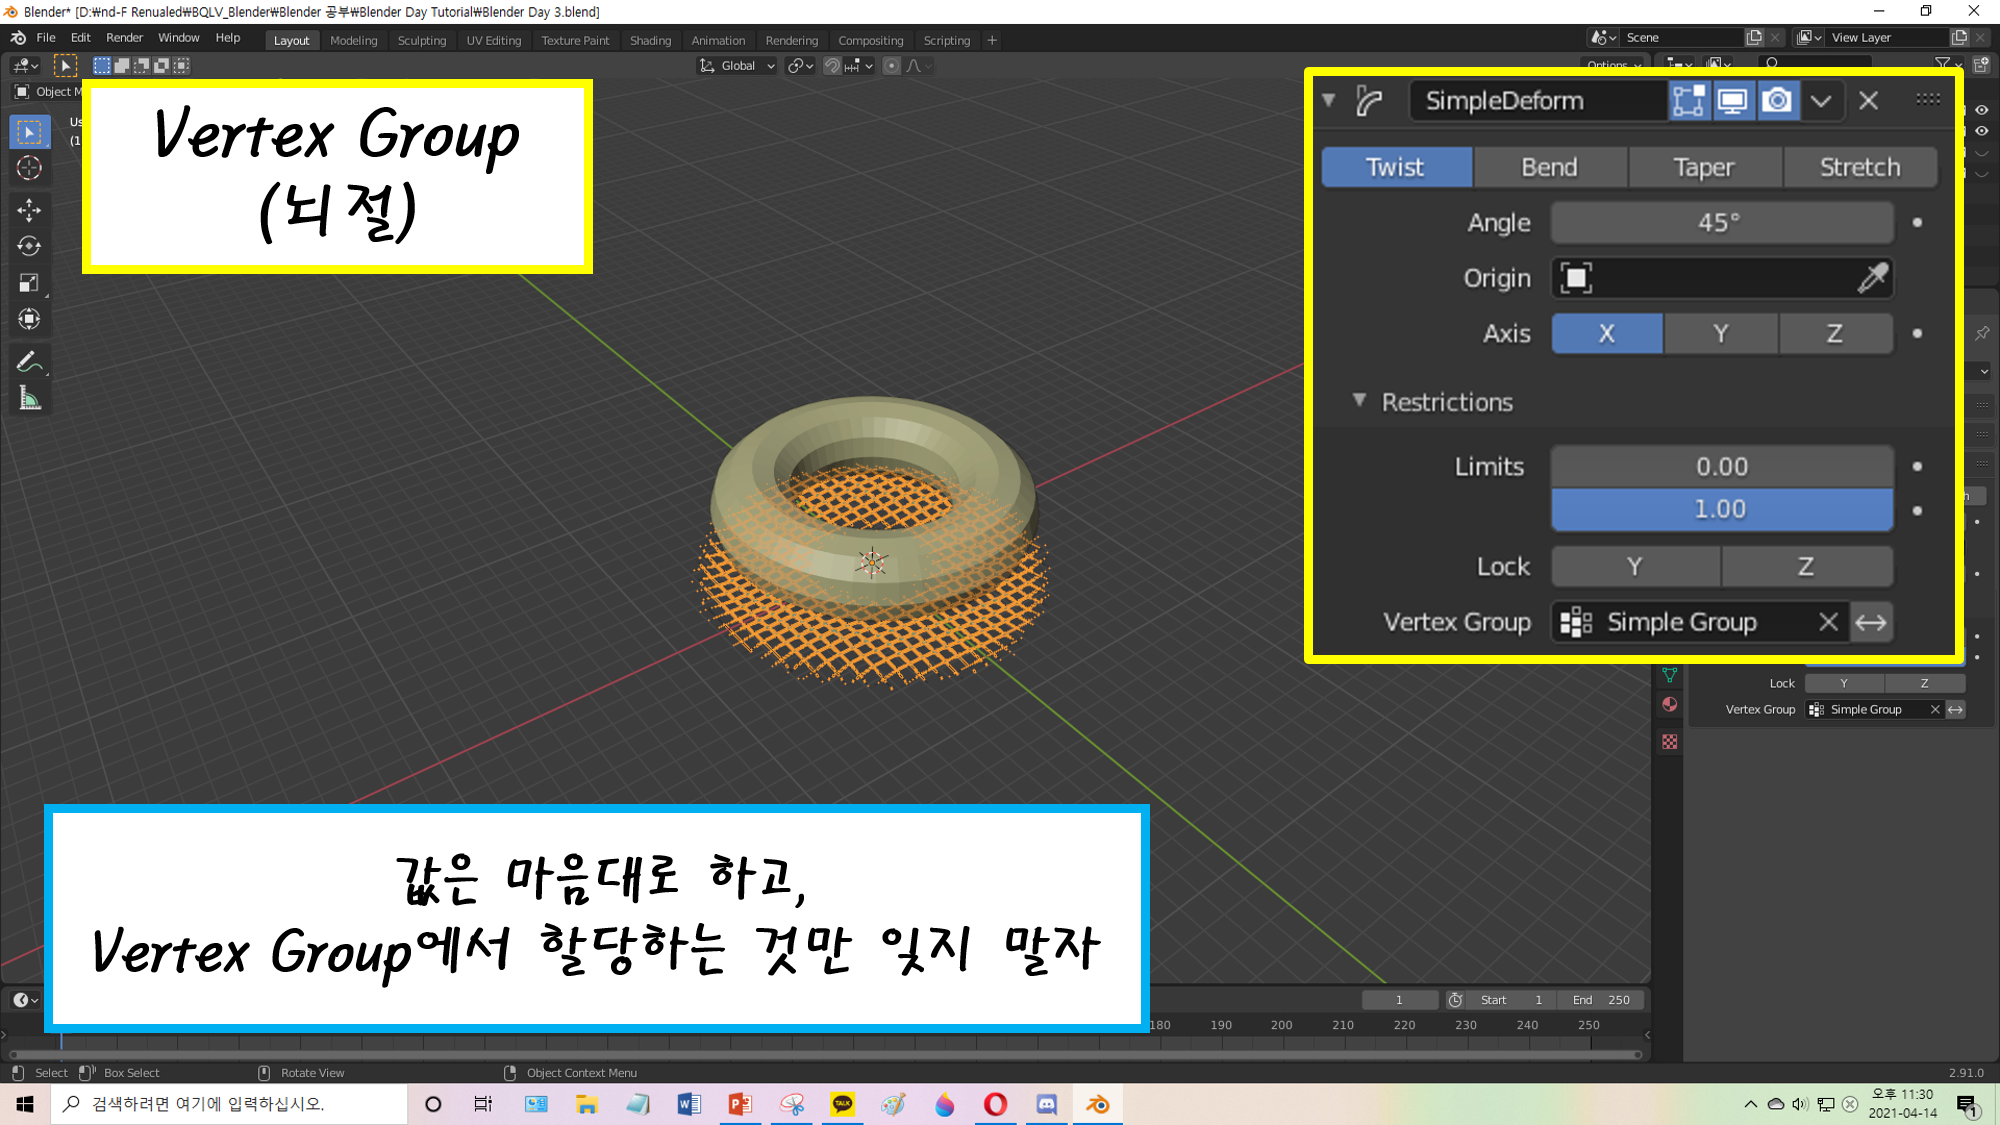The image size is (2000, 1125).
Task: Select the Move tool
Action: pos(29,209)
